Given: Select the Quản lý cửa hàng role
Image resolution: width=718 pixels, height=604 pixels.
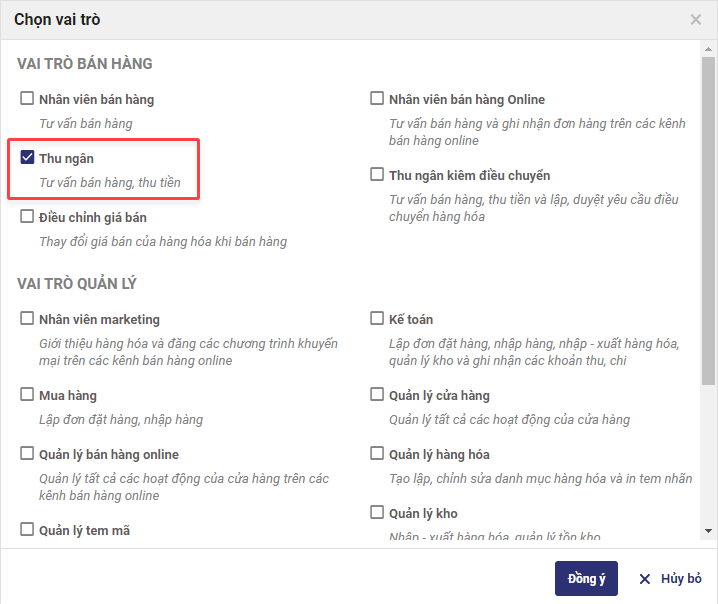Looking at the screenshot, I should (377, 395).
